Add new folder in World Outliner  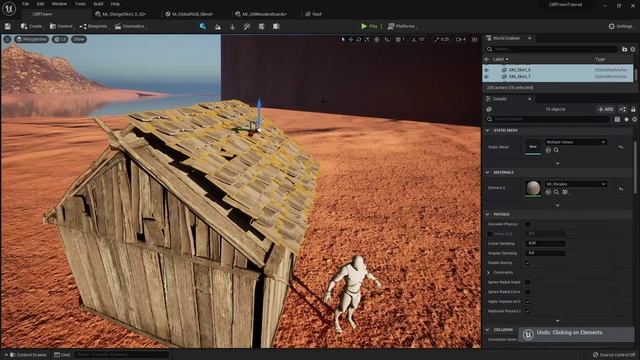(x=624, y=49)
